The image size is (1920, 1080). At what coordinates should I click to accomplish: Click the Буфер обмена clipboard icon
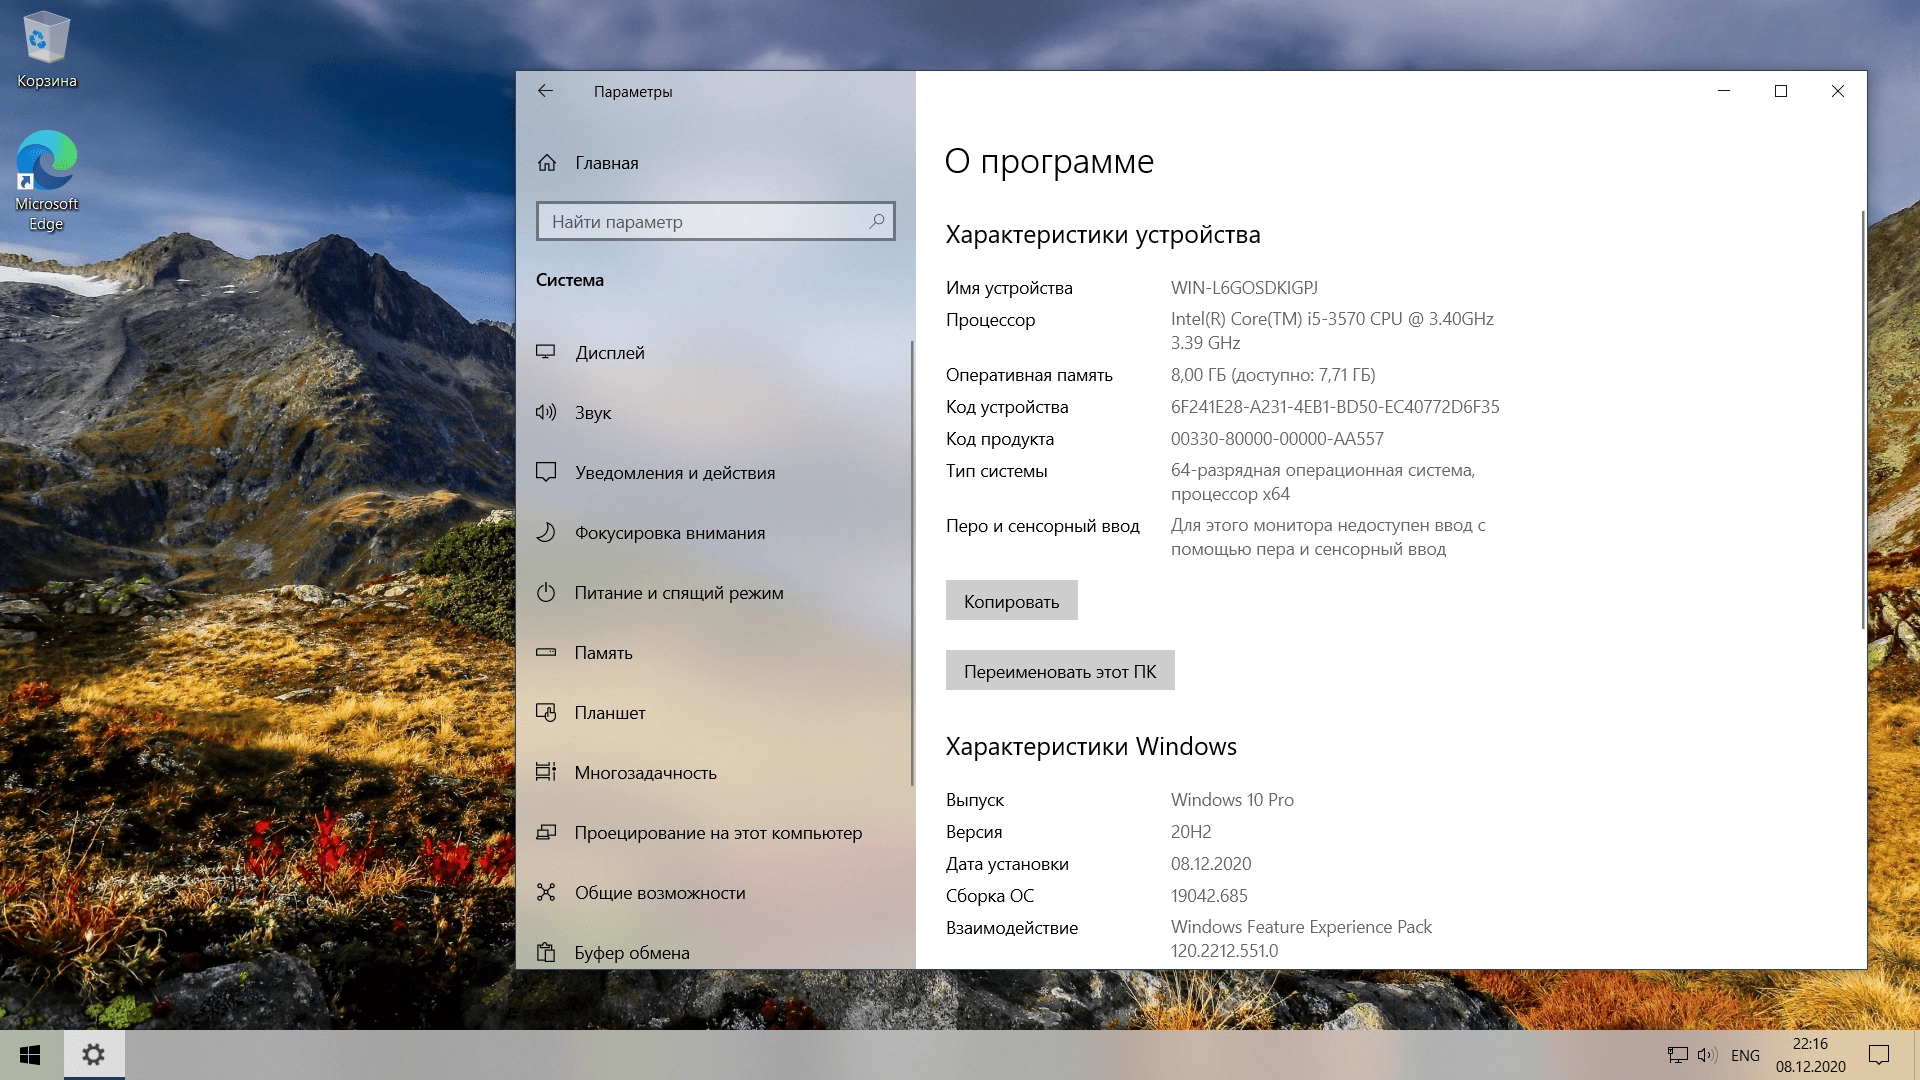tap(546, 952)
